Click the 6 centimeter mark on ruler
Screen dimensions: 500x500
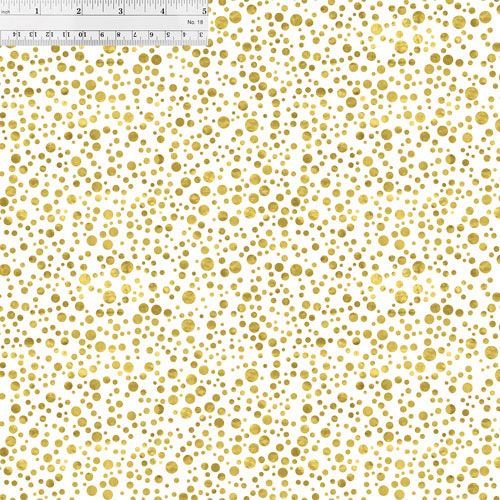(151, 34)
